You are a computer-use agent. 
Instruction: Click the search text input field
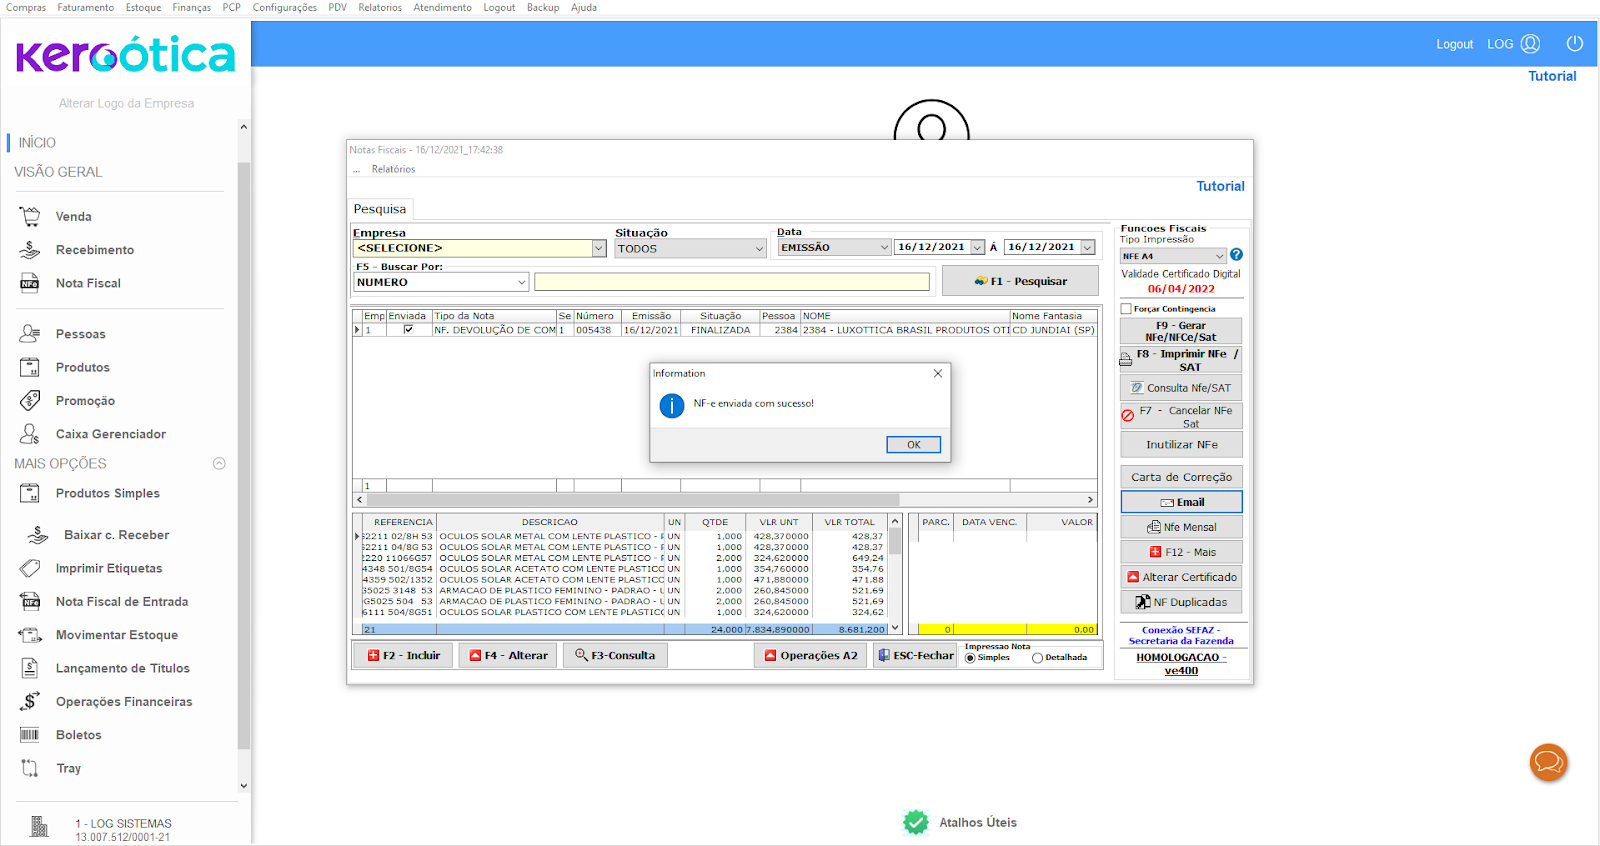tap(732, 282)
